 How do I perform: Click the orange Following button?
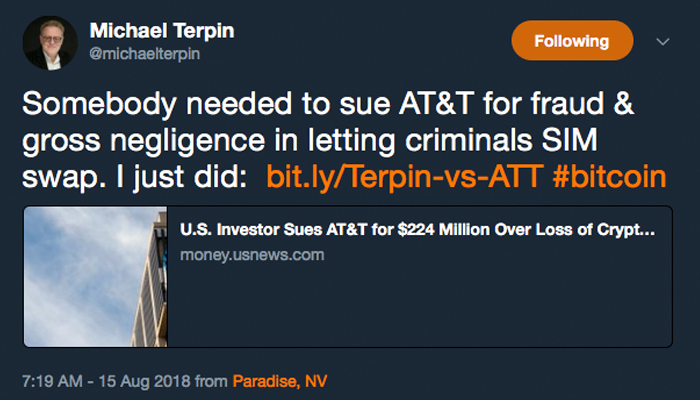click(571, 41)
